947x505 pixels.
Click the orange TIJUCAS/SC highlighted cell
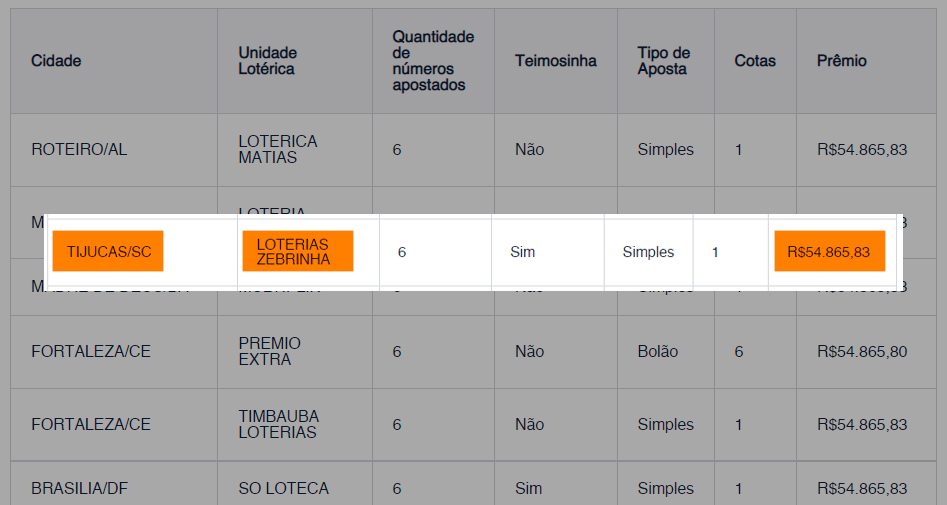109,252
